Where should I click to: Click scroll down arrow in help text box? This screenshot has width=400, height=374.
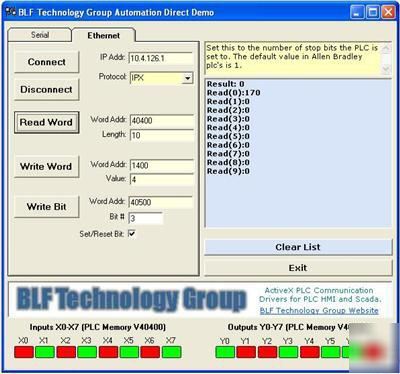point(386,69)
